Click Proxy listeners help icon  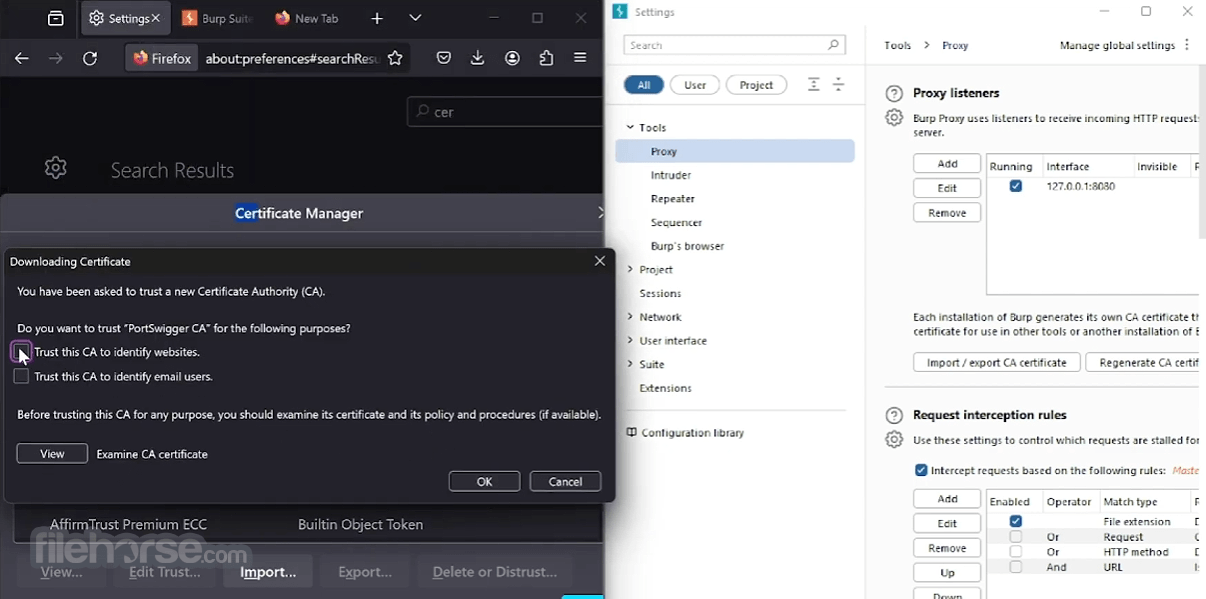point(894,94)
